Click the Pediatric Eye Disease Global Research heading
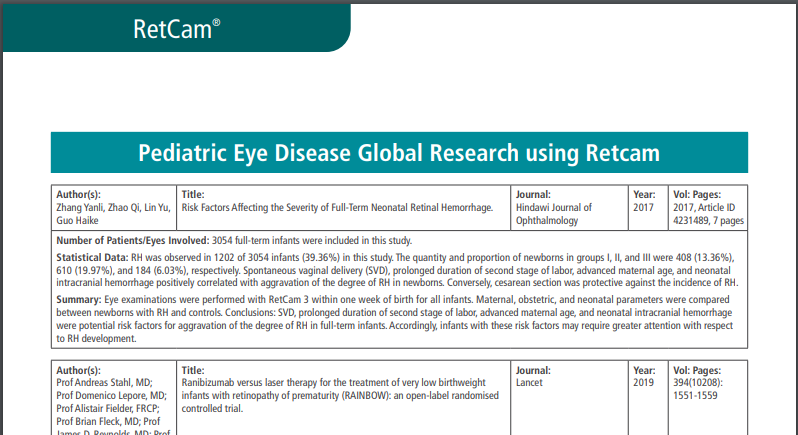798x435 pixels. point(399,153)
